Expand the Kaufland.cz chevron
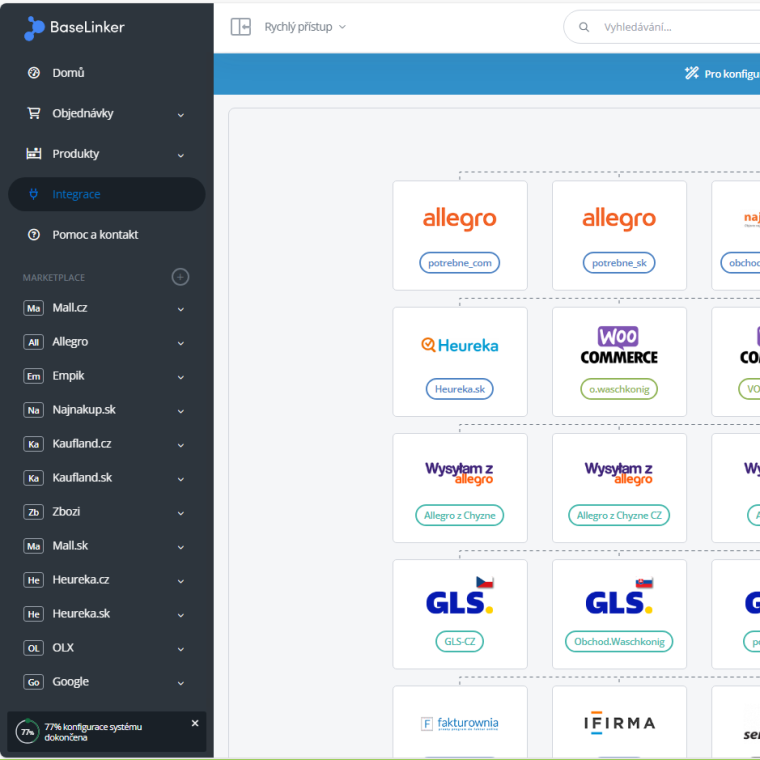Image resolution: width=760 pixels, height=760 pixels. pos(181,445)
